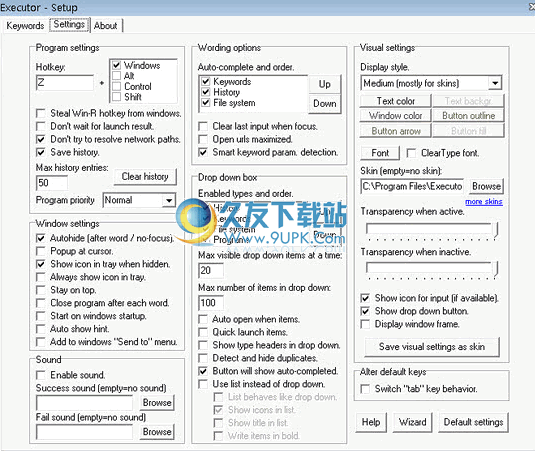This screenshot has width=535, height=451.
Task: Check Steal Win-R hotkey from windows
Action: [41, 113]
